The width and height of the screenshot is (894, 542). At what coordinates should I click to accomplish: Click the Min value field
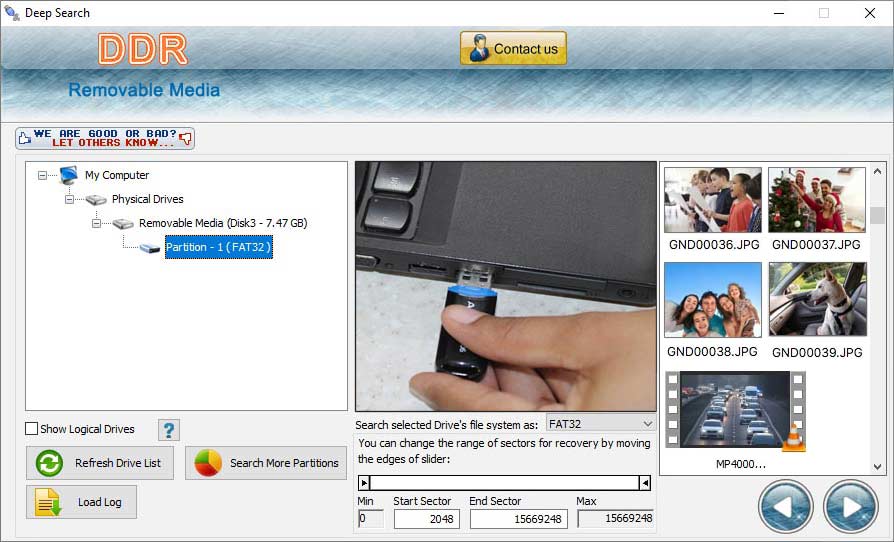tap(371, 519)
